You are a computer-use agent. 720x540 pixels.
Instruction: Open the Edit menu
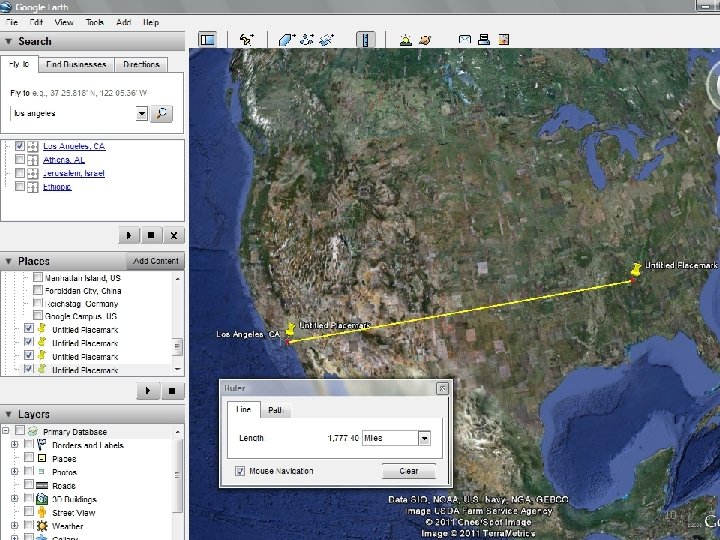(36, 22)
